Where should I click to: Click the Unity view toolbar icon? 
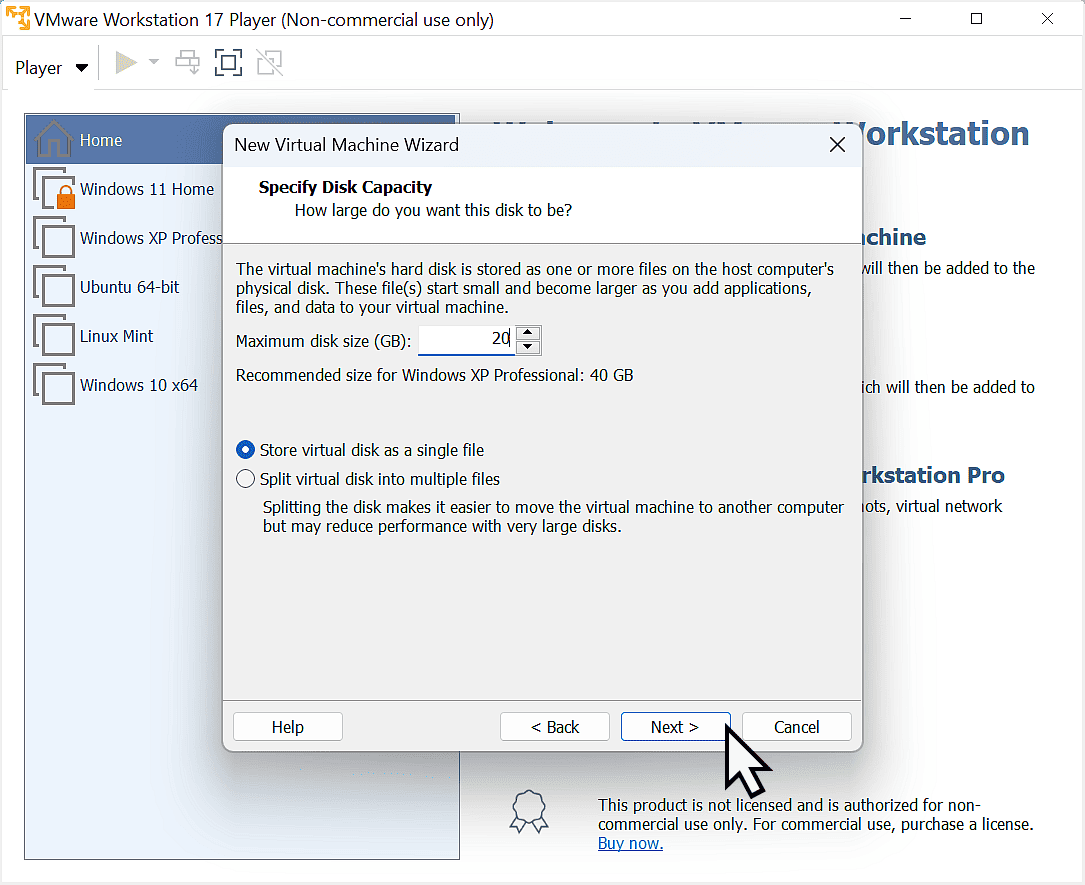click(x=269, y=62)
